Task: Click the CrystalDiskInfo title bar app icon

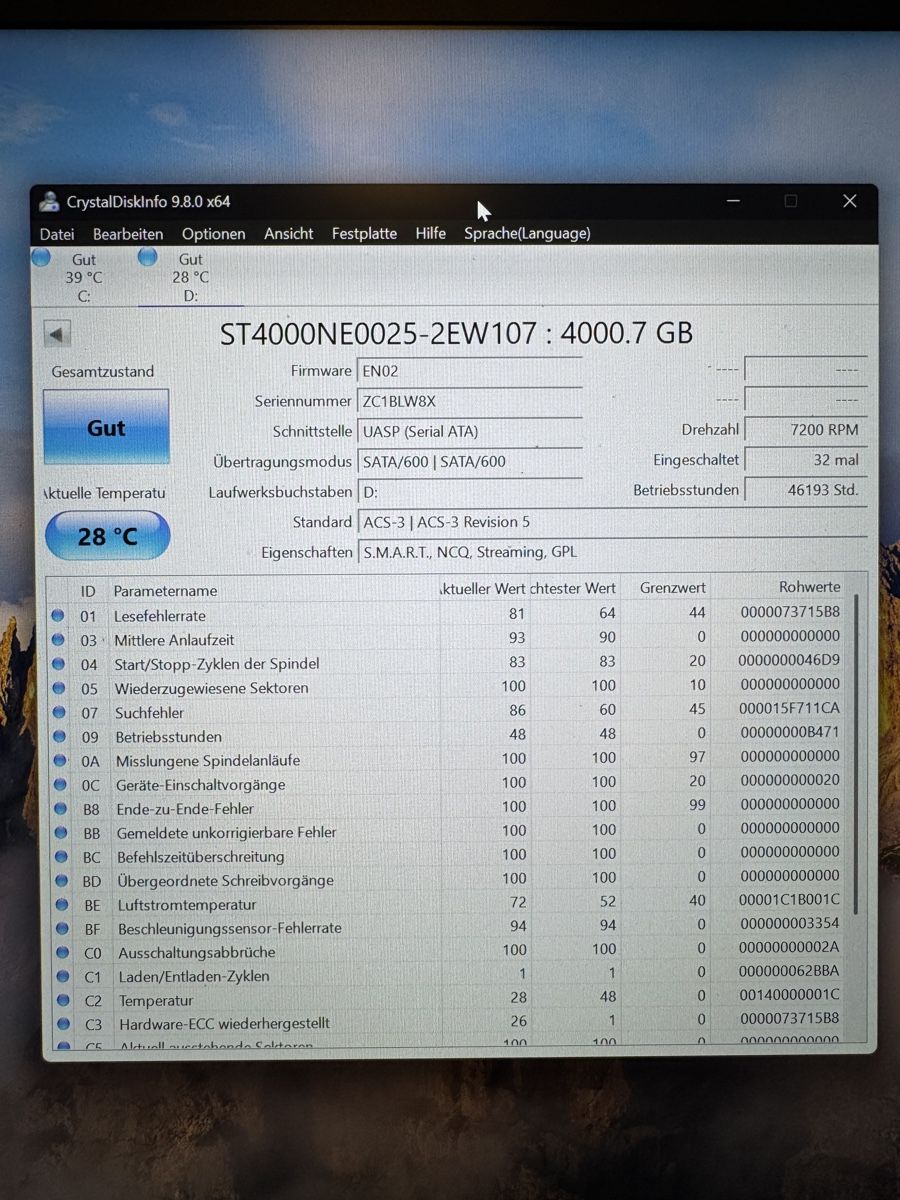Action: click(x=49, y=201)
